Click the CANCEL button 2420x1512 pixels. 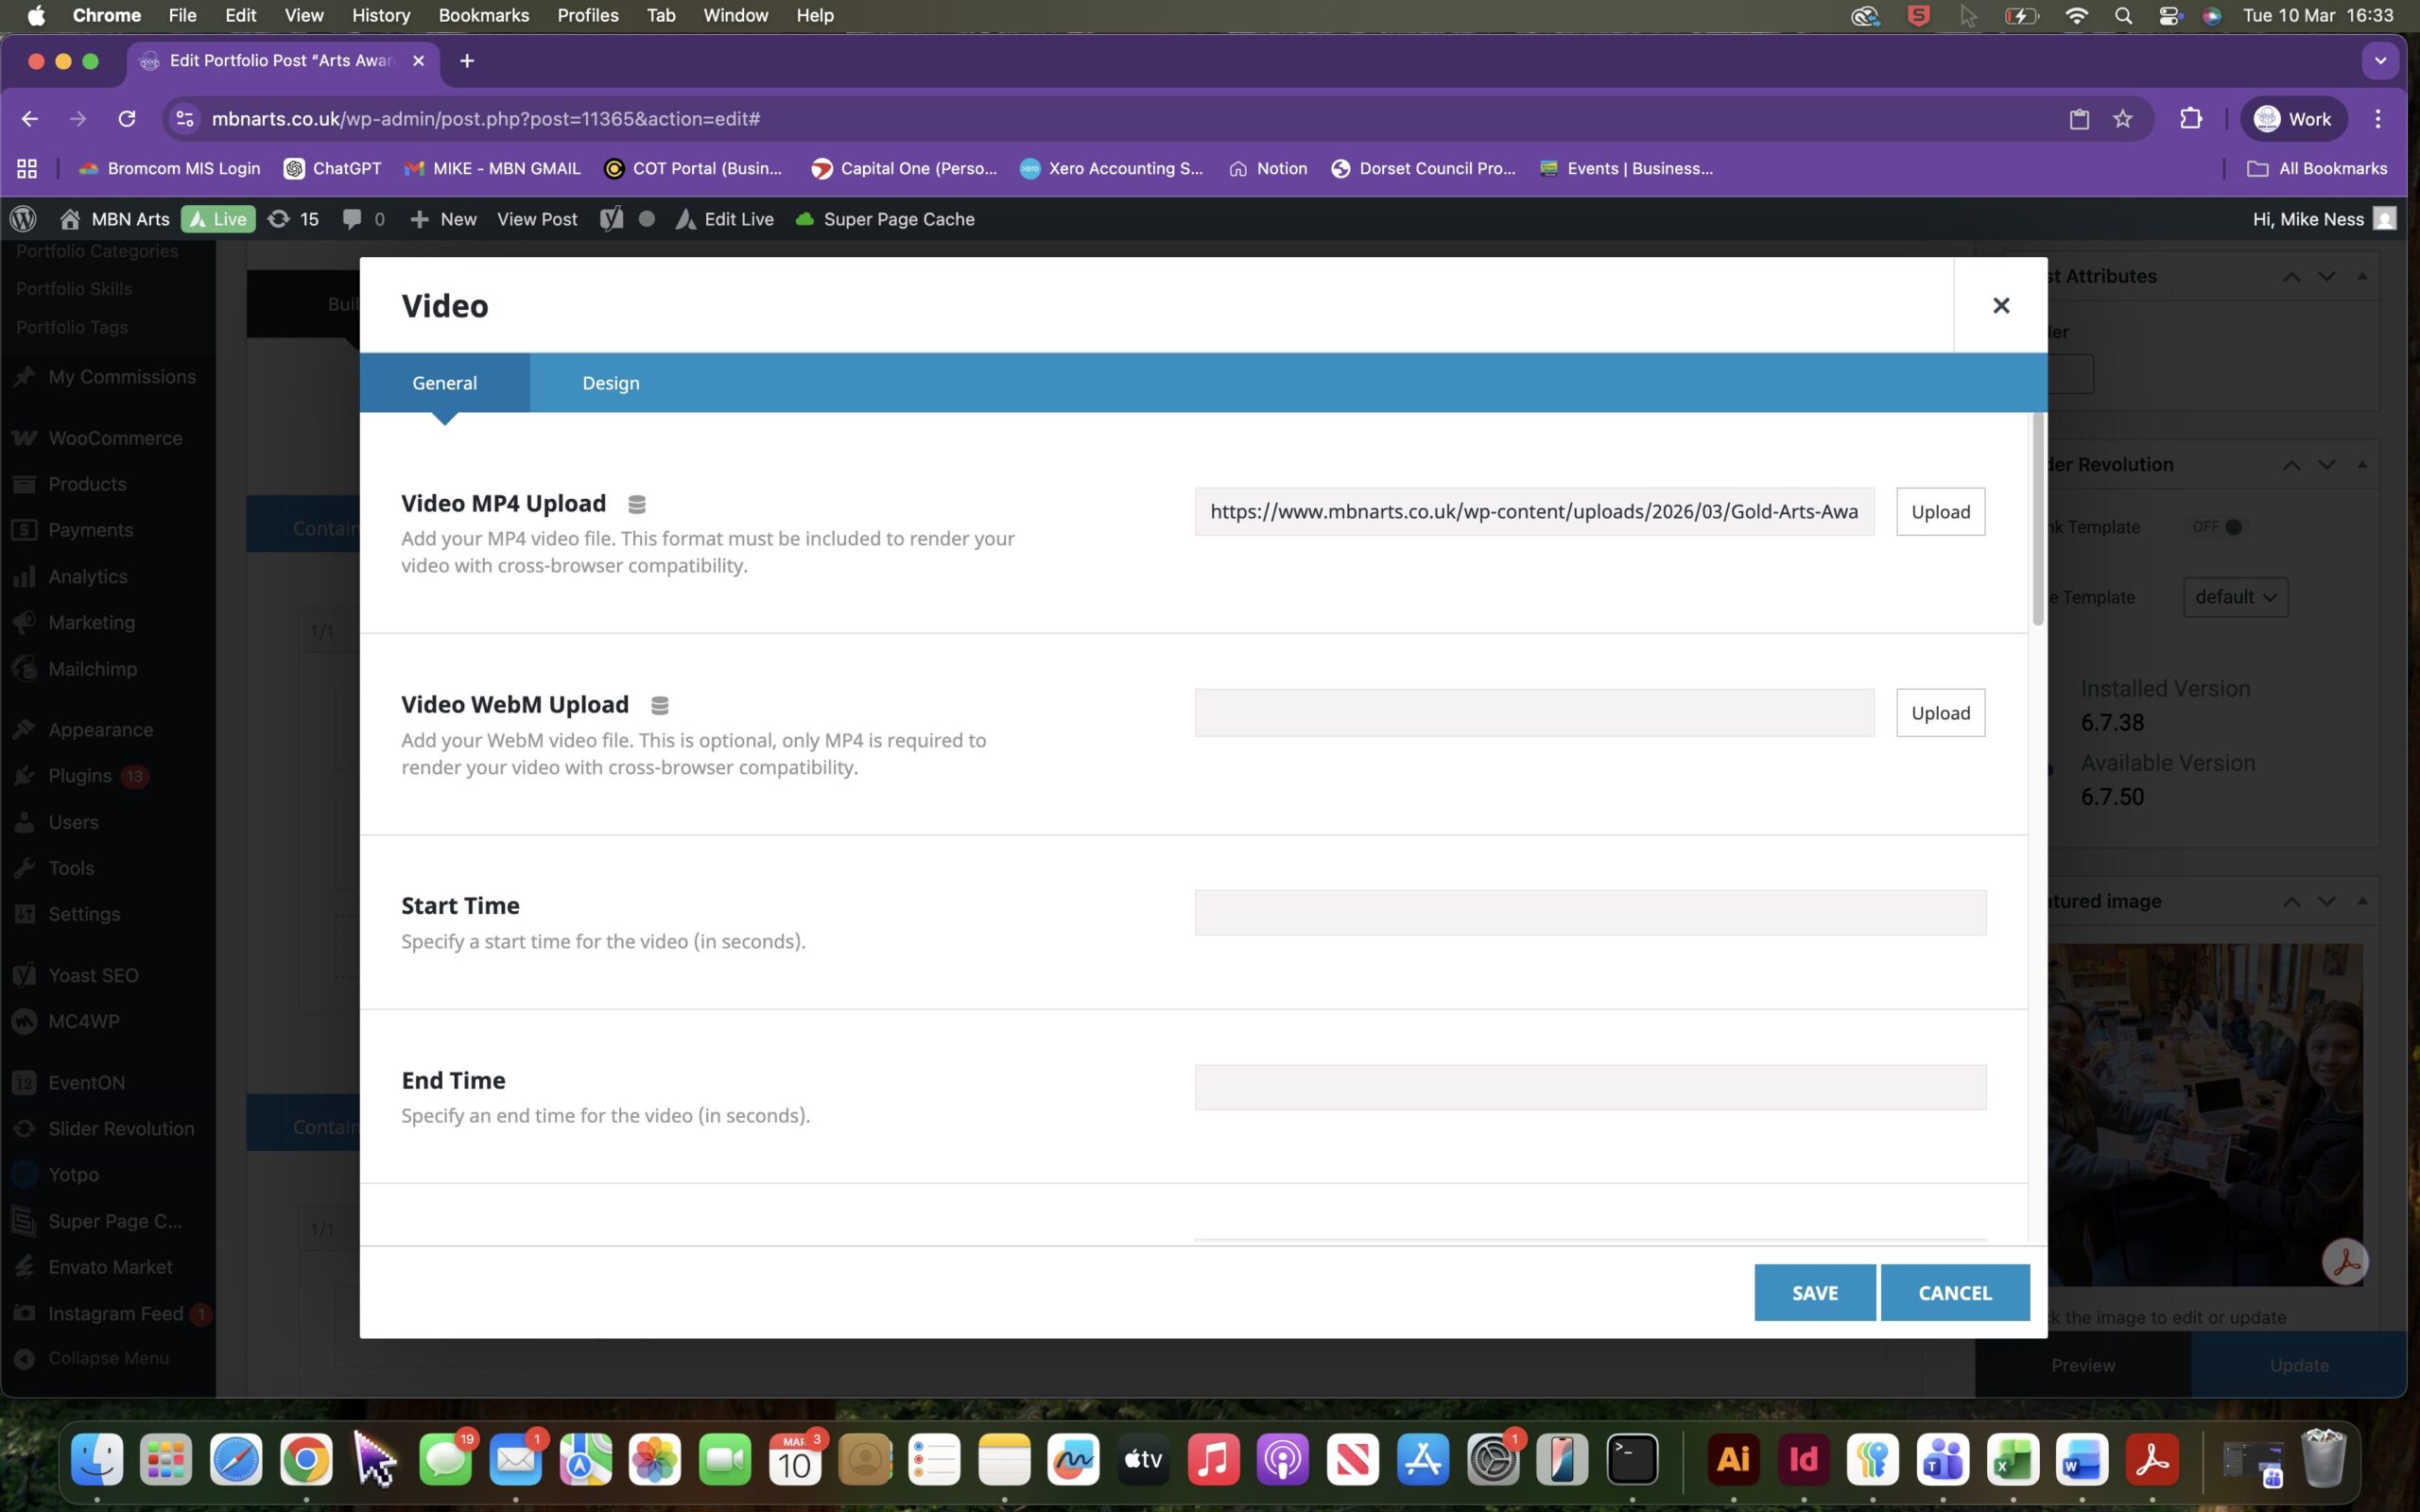coord(1955,1292)
